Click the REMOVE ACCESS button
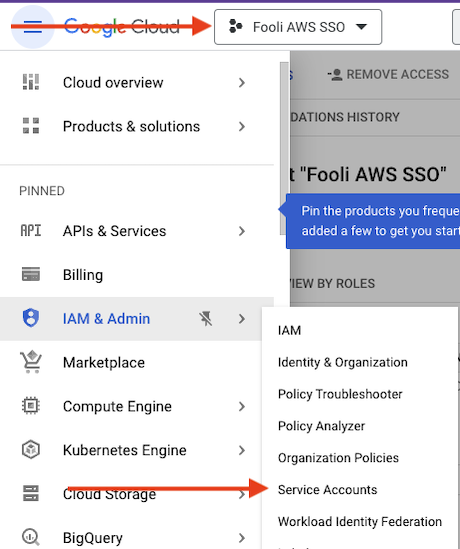Image resolution: width=460 pixels, height=549 pixels. point(388,74)
